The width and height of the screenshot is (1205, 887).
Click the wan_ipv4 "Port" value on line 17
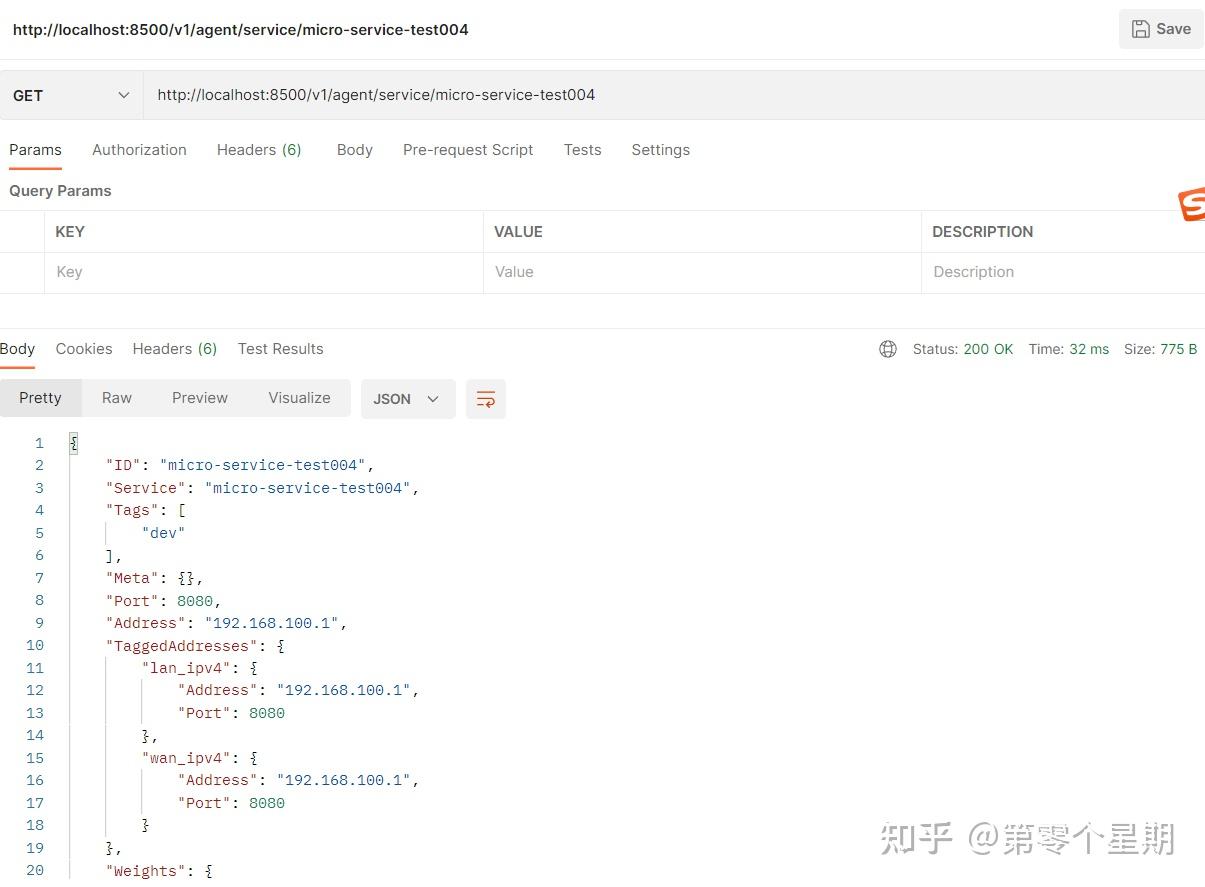click(x=267, y=803)
